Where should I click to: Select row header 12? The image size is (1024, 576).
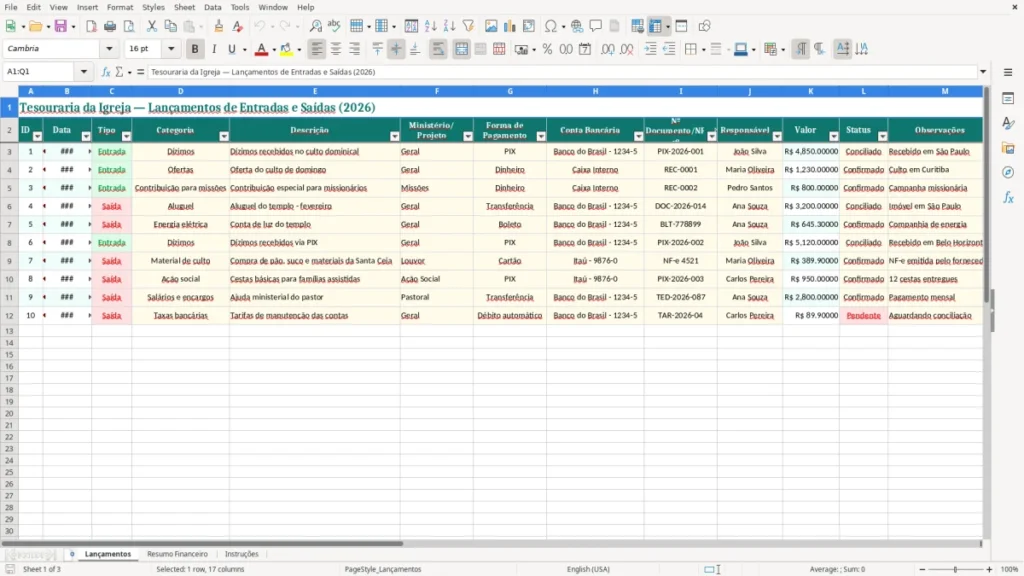9,315
